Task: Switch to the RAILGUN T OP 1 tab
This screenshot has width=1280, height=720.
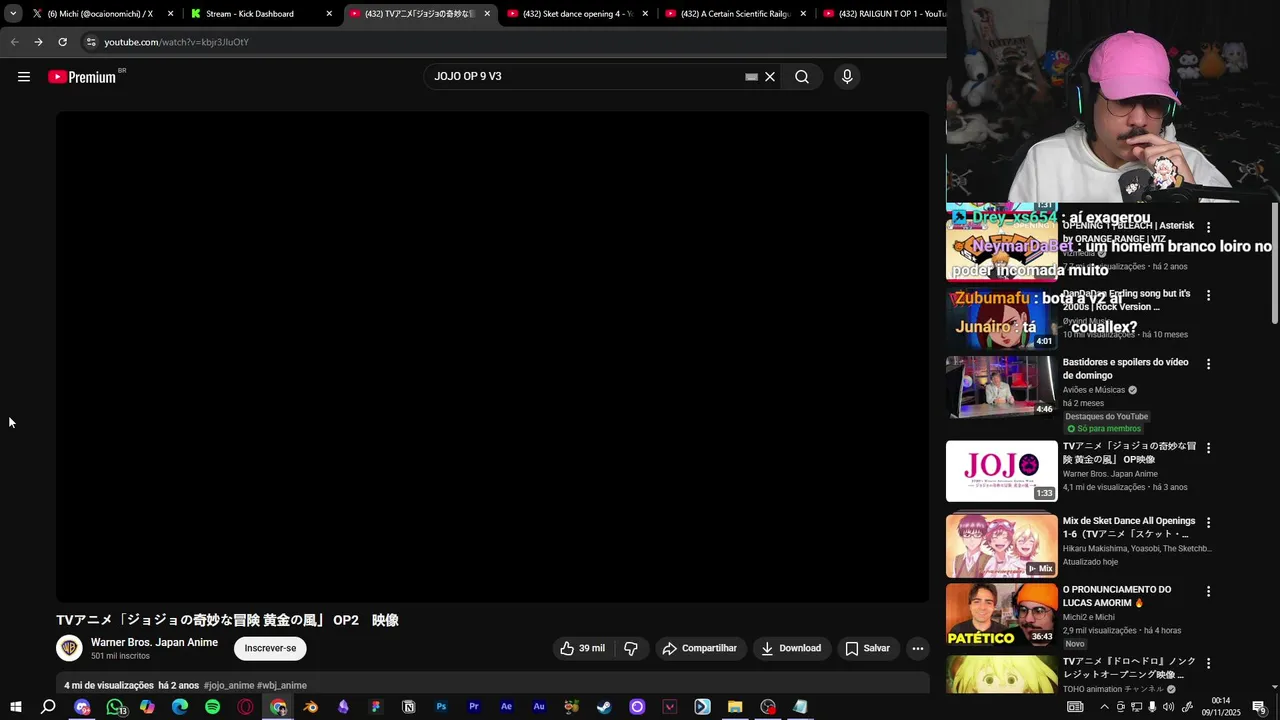Action: click(x=882, y=14)
